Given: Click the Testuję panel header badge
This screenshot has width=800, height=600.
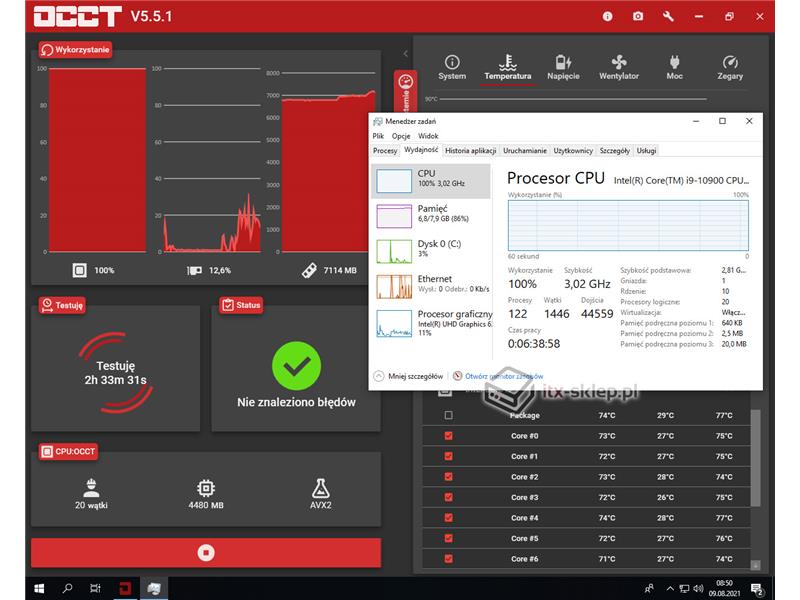Looking at the screenshot, I should (62, 305).
